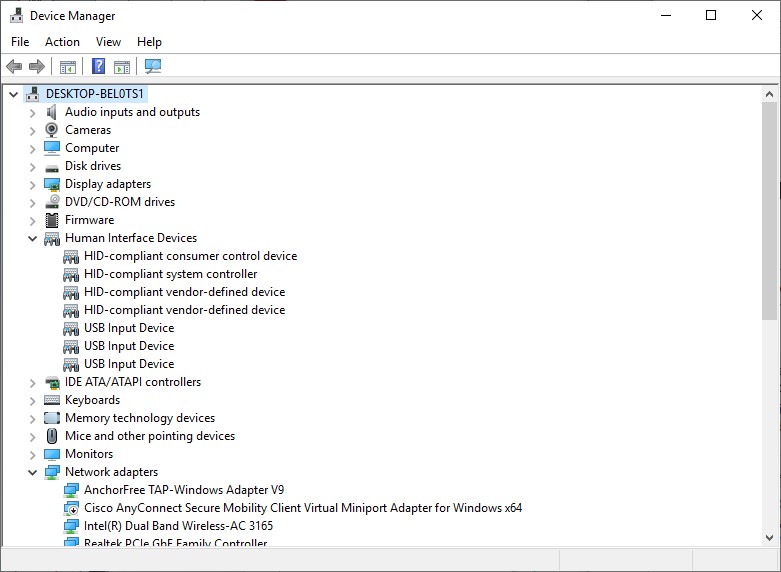The image size is (781, 572).
Task: Select the DVD/CD-ROM drives label
Action: pos(120,202)
